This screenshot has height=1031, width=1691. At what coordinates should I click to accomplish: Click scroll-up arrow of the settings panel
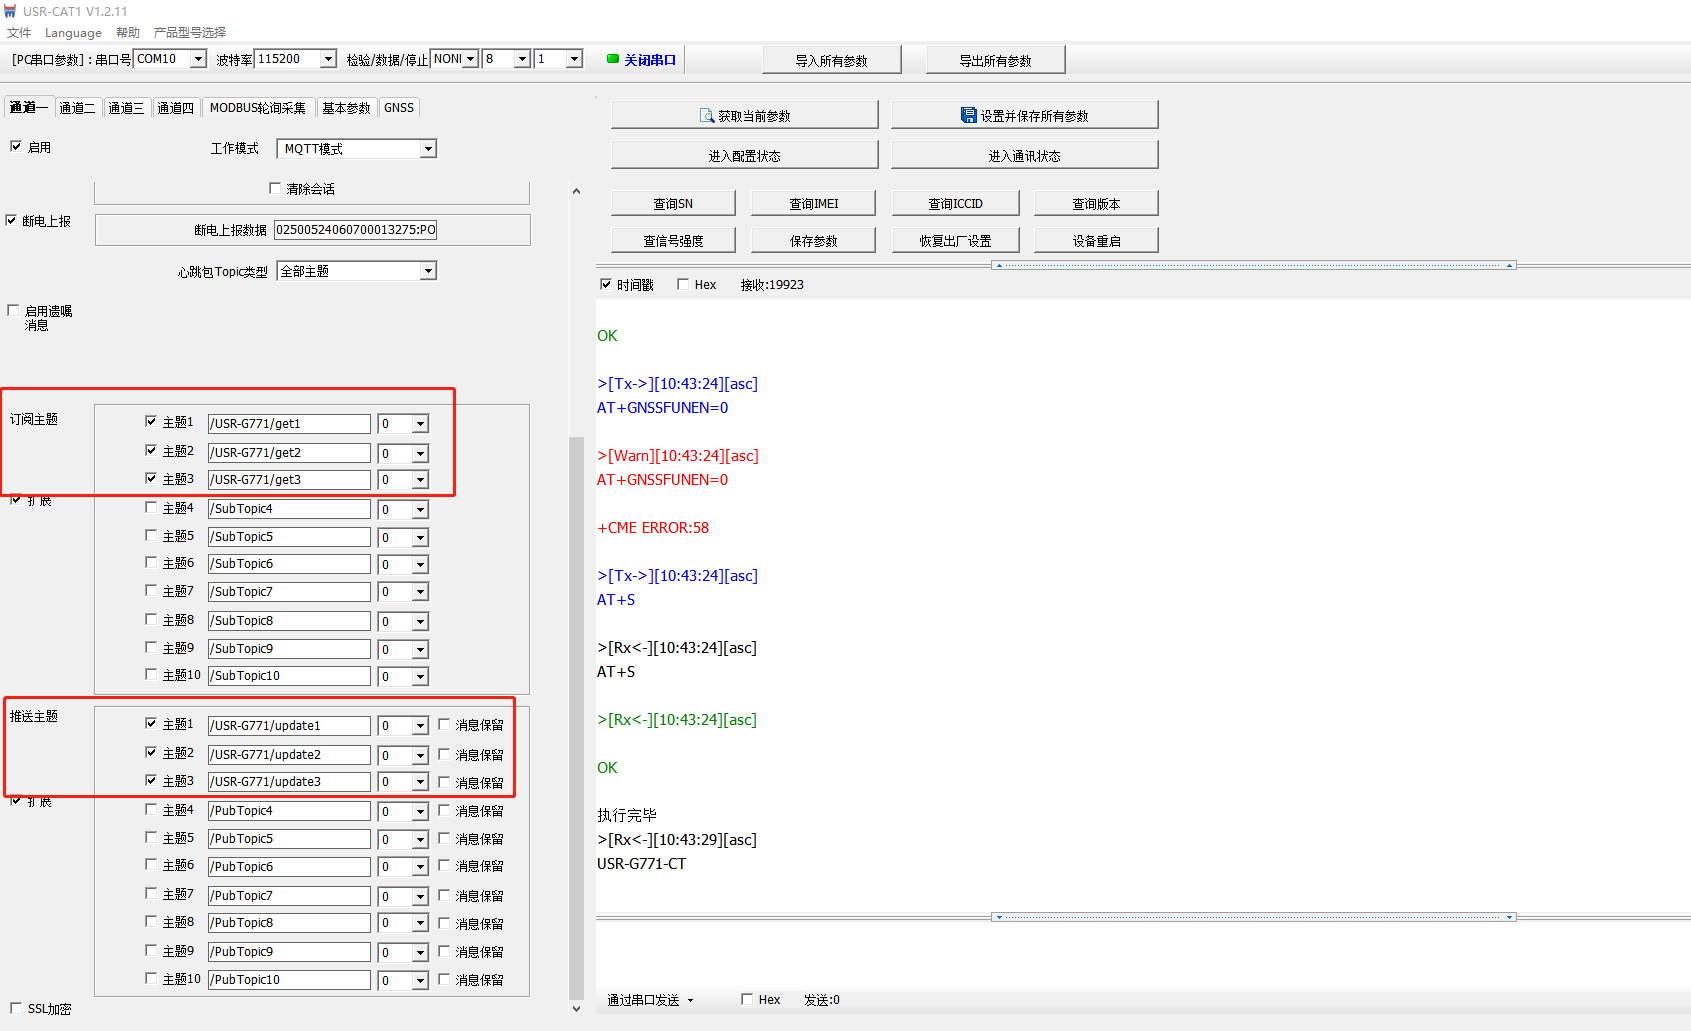point(576,191)
